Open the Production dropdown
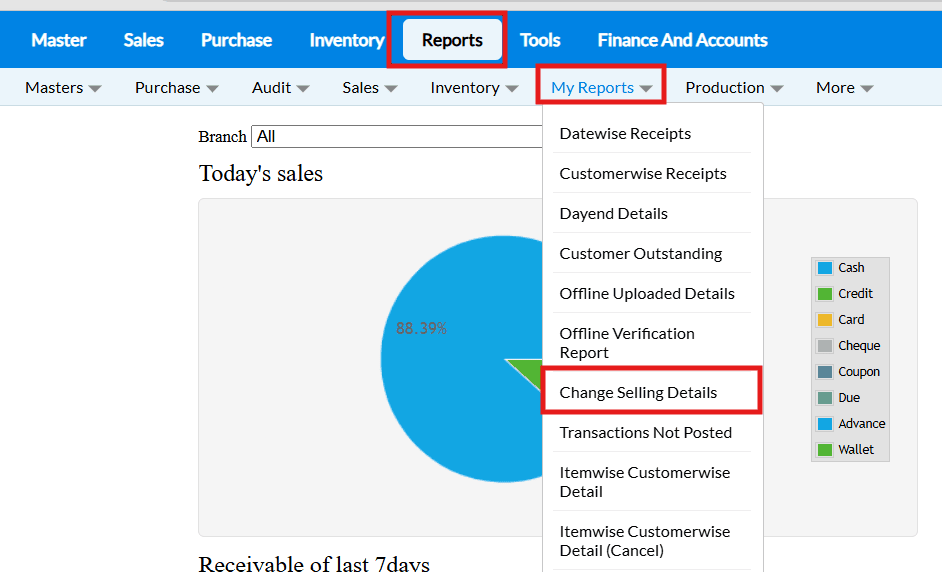The image size is (942, 572). pyautogui.click(x=733, y=88)
